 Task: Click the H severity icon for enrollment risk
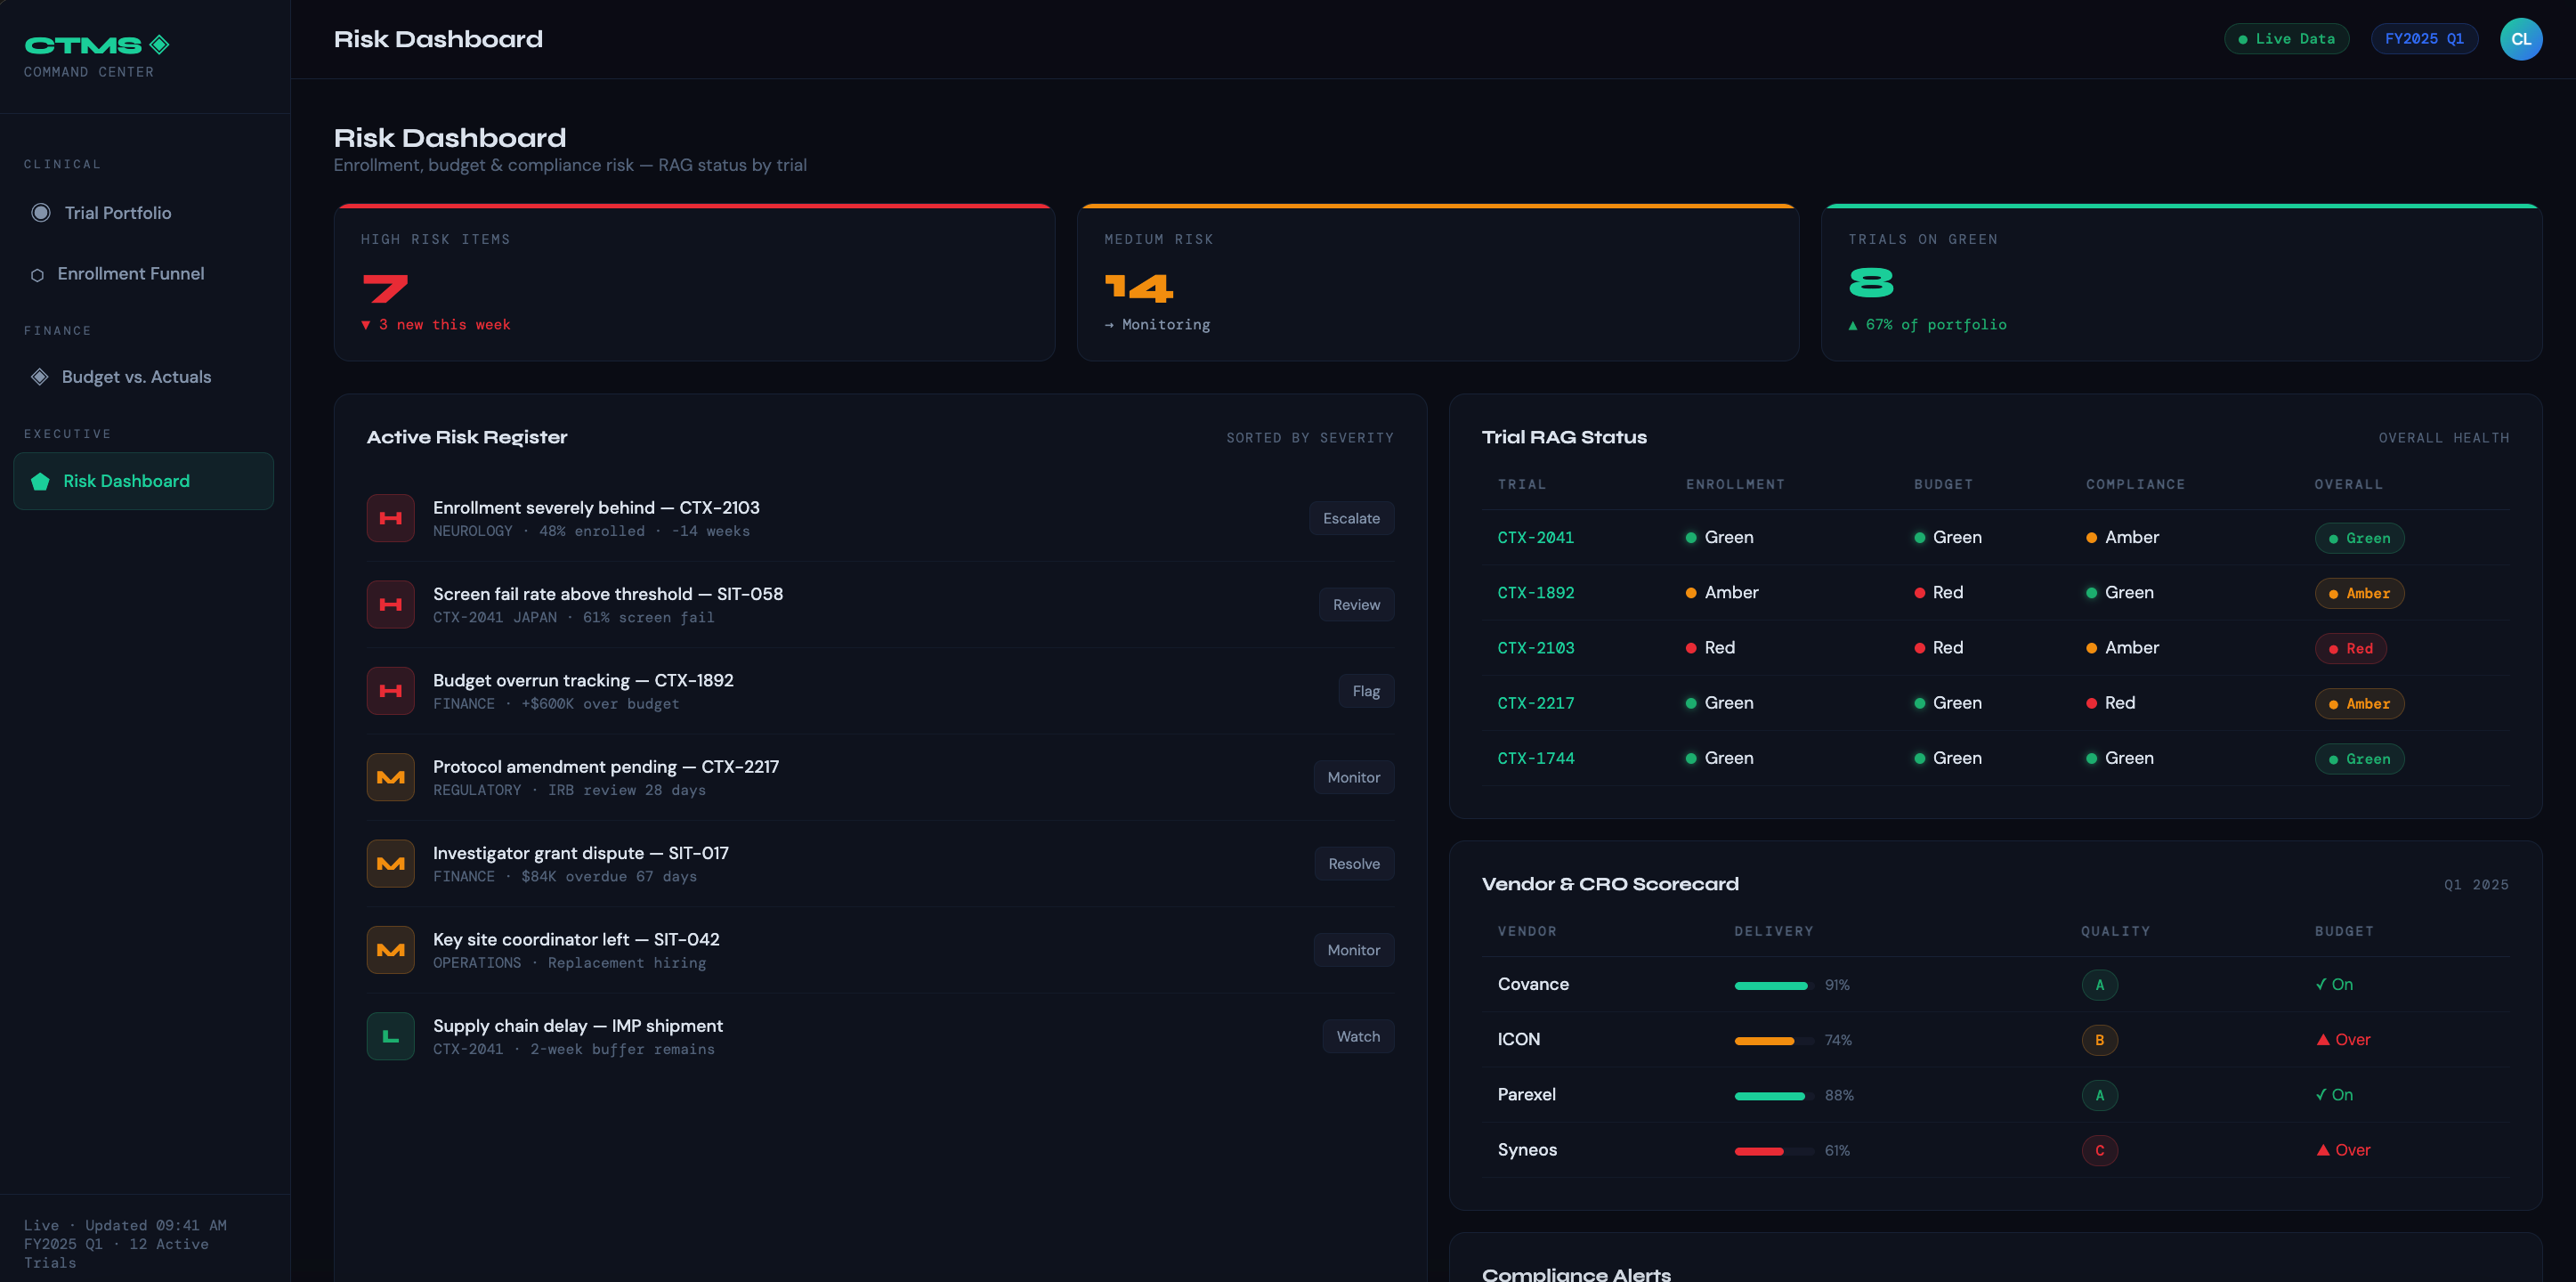[x=390, y=518]
